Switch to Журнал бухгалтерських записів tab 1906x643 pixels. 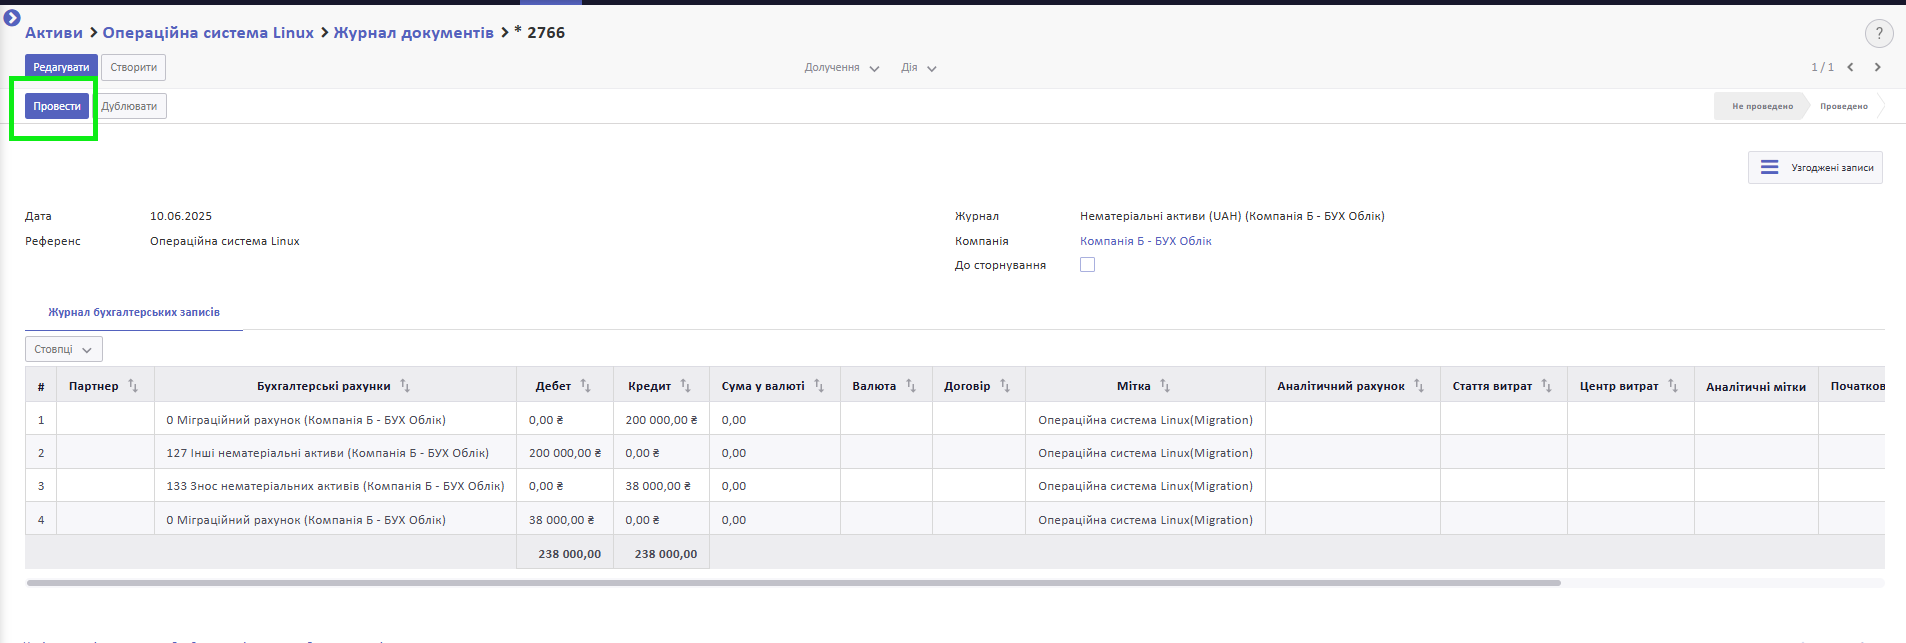click(x=134, y=312)
